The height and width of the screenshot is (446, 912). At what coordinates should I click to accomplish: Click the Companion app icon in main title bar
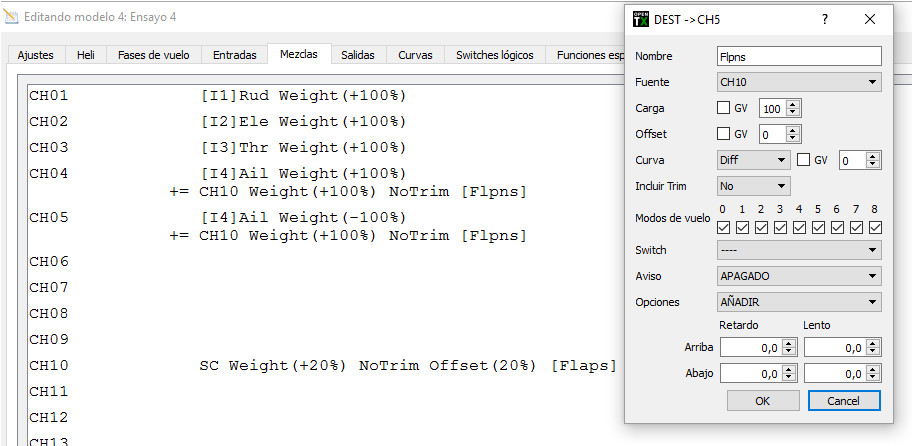click(x=11, y=17)
